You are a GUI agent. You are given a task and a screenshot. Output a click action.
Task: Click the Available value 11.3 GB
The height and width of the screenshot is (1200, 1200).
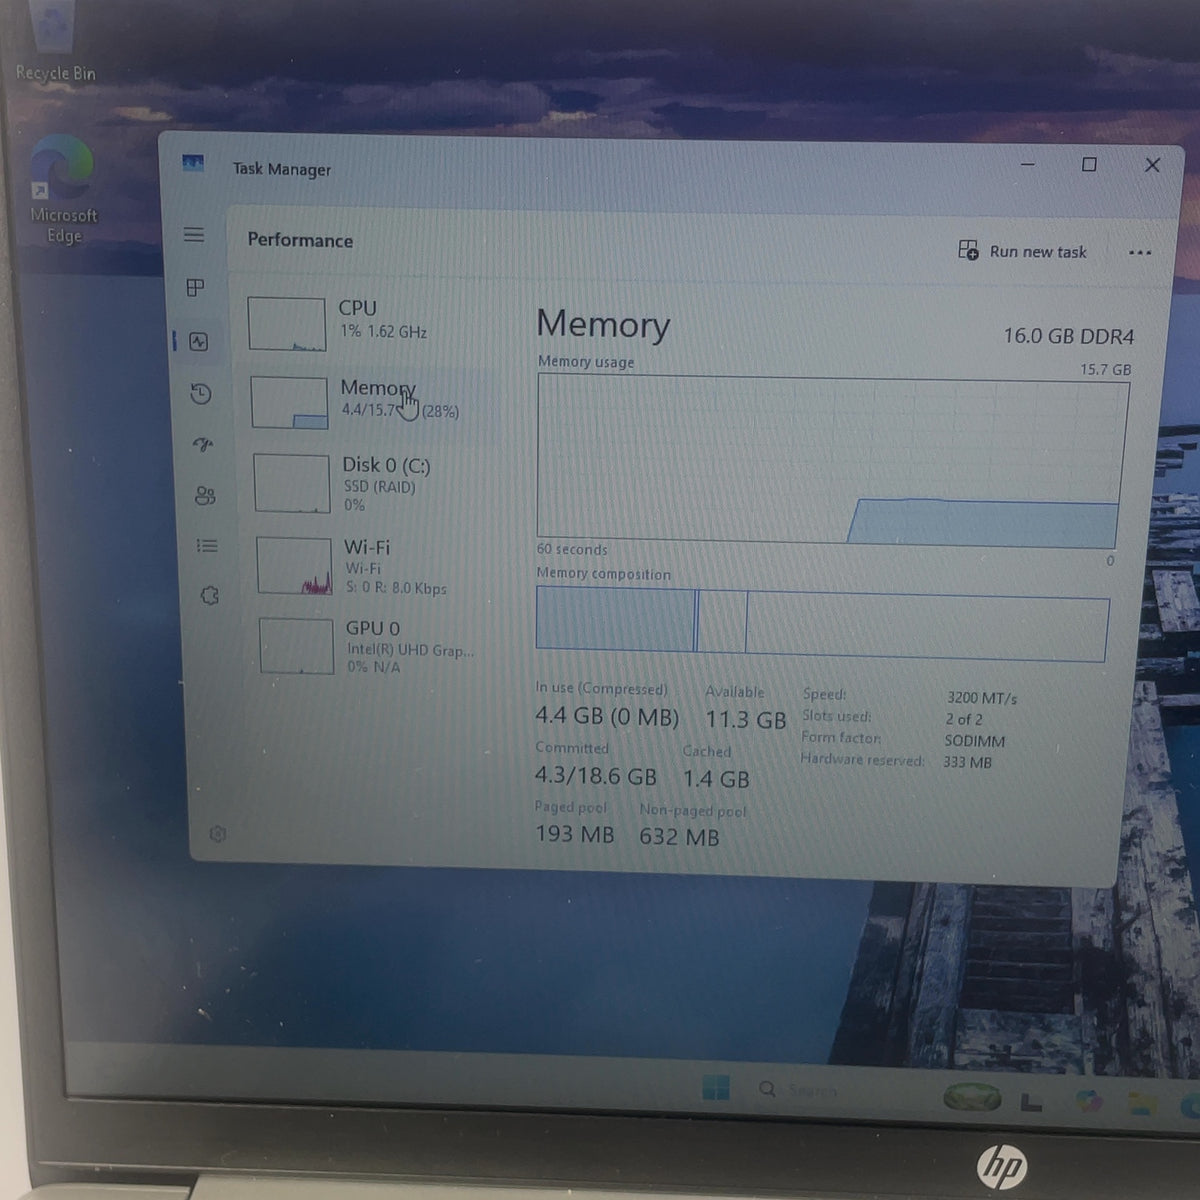click(x=745, y=720)
